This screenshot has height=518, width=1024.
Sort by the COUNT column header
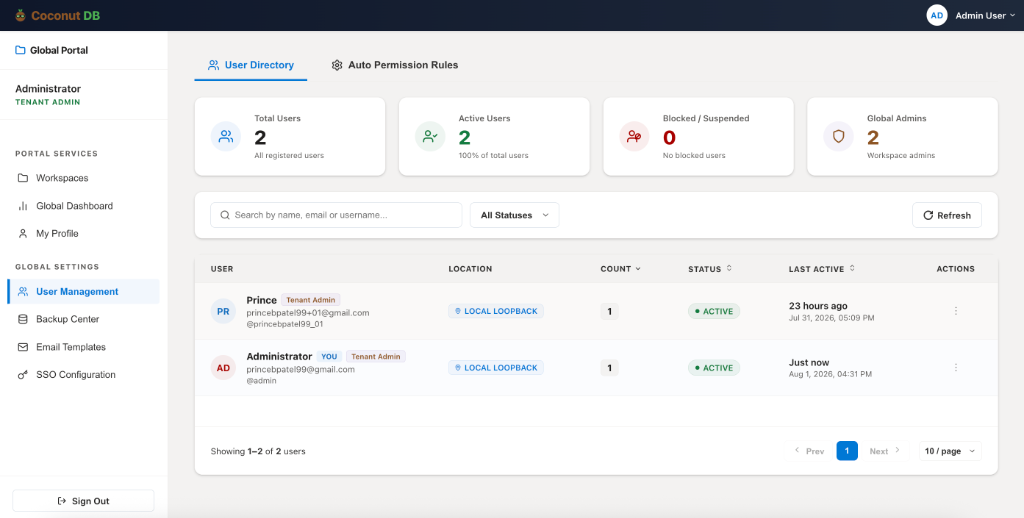(620, 268)
